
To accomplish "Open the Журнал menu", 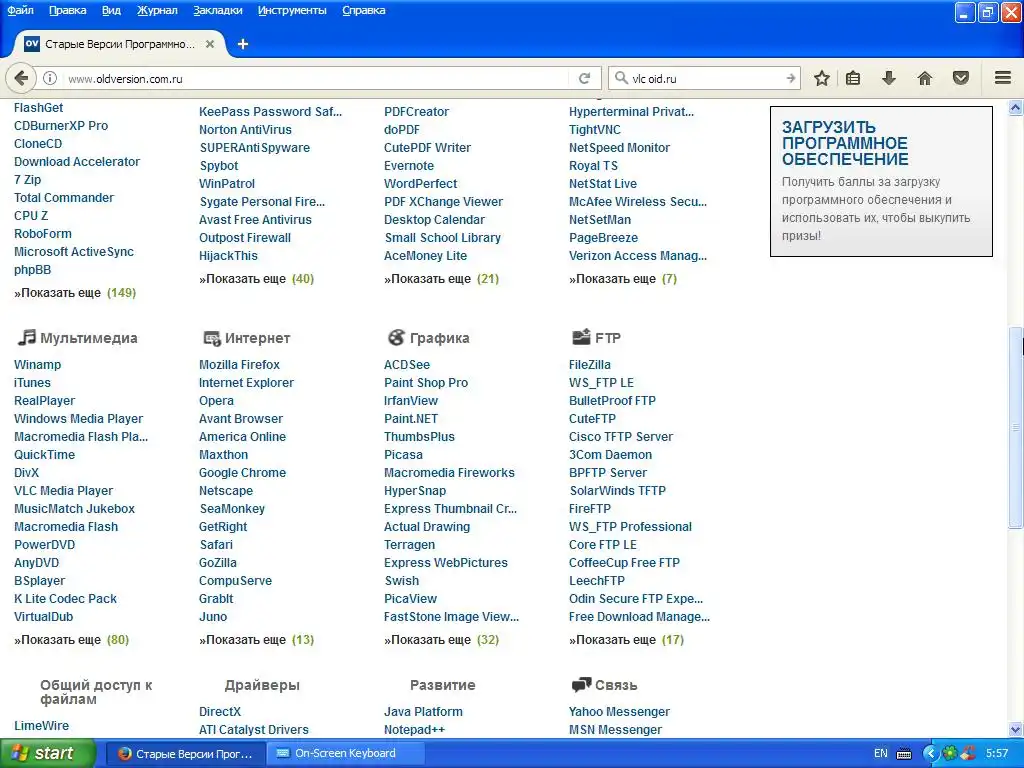I will (x=157, y=10).
